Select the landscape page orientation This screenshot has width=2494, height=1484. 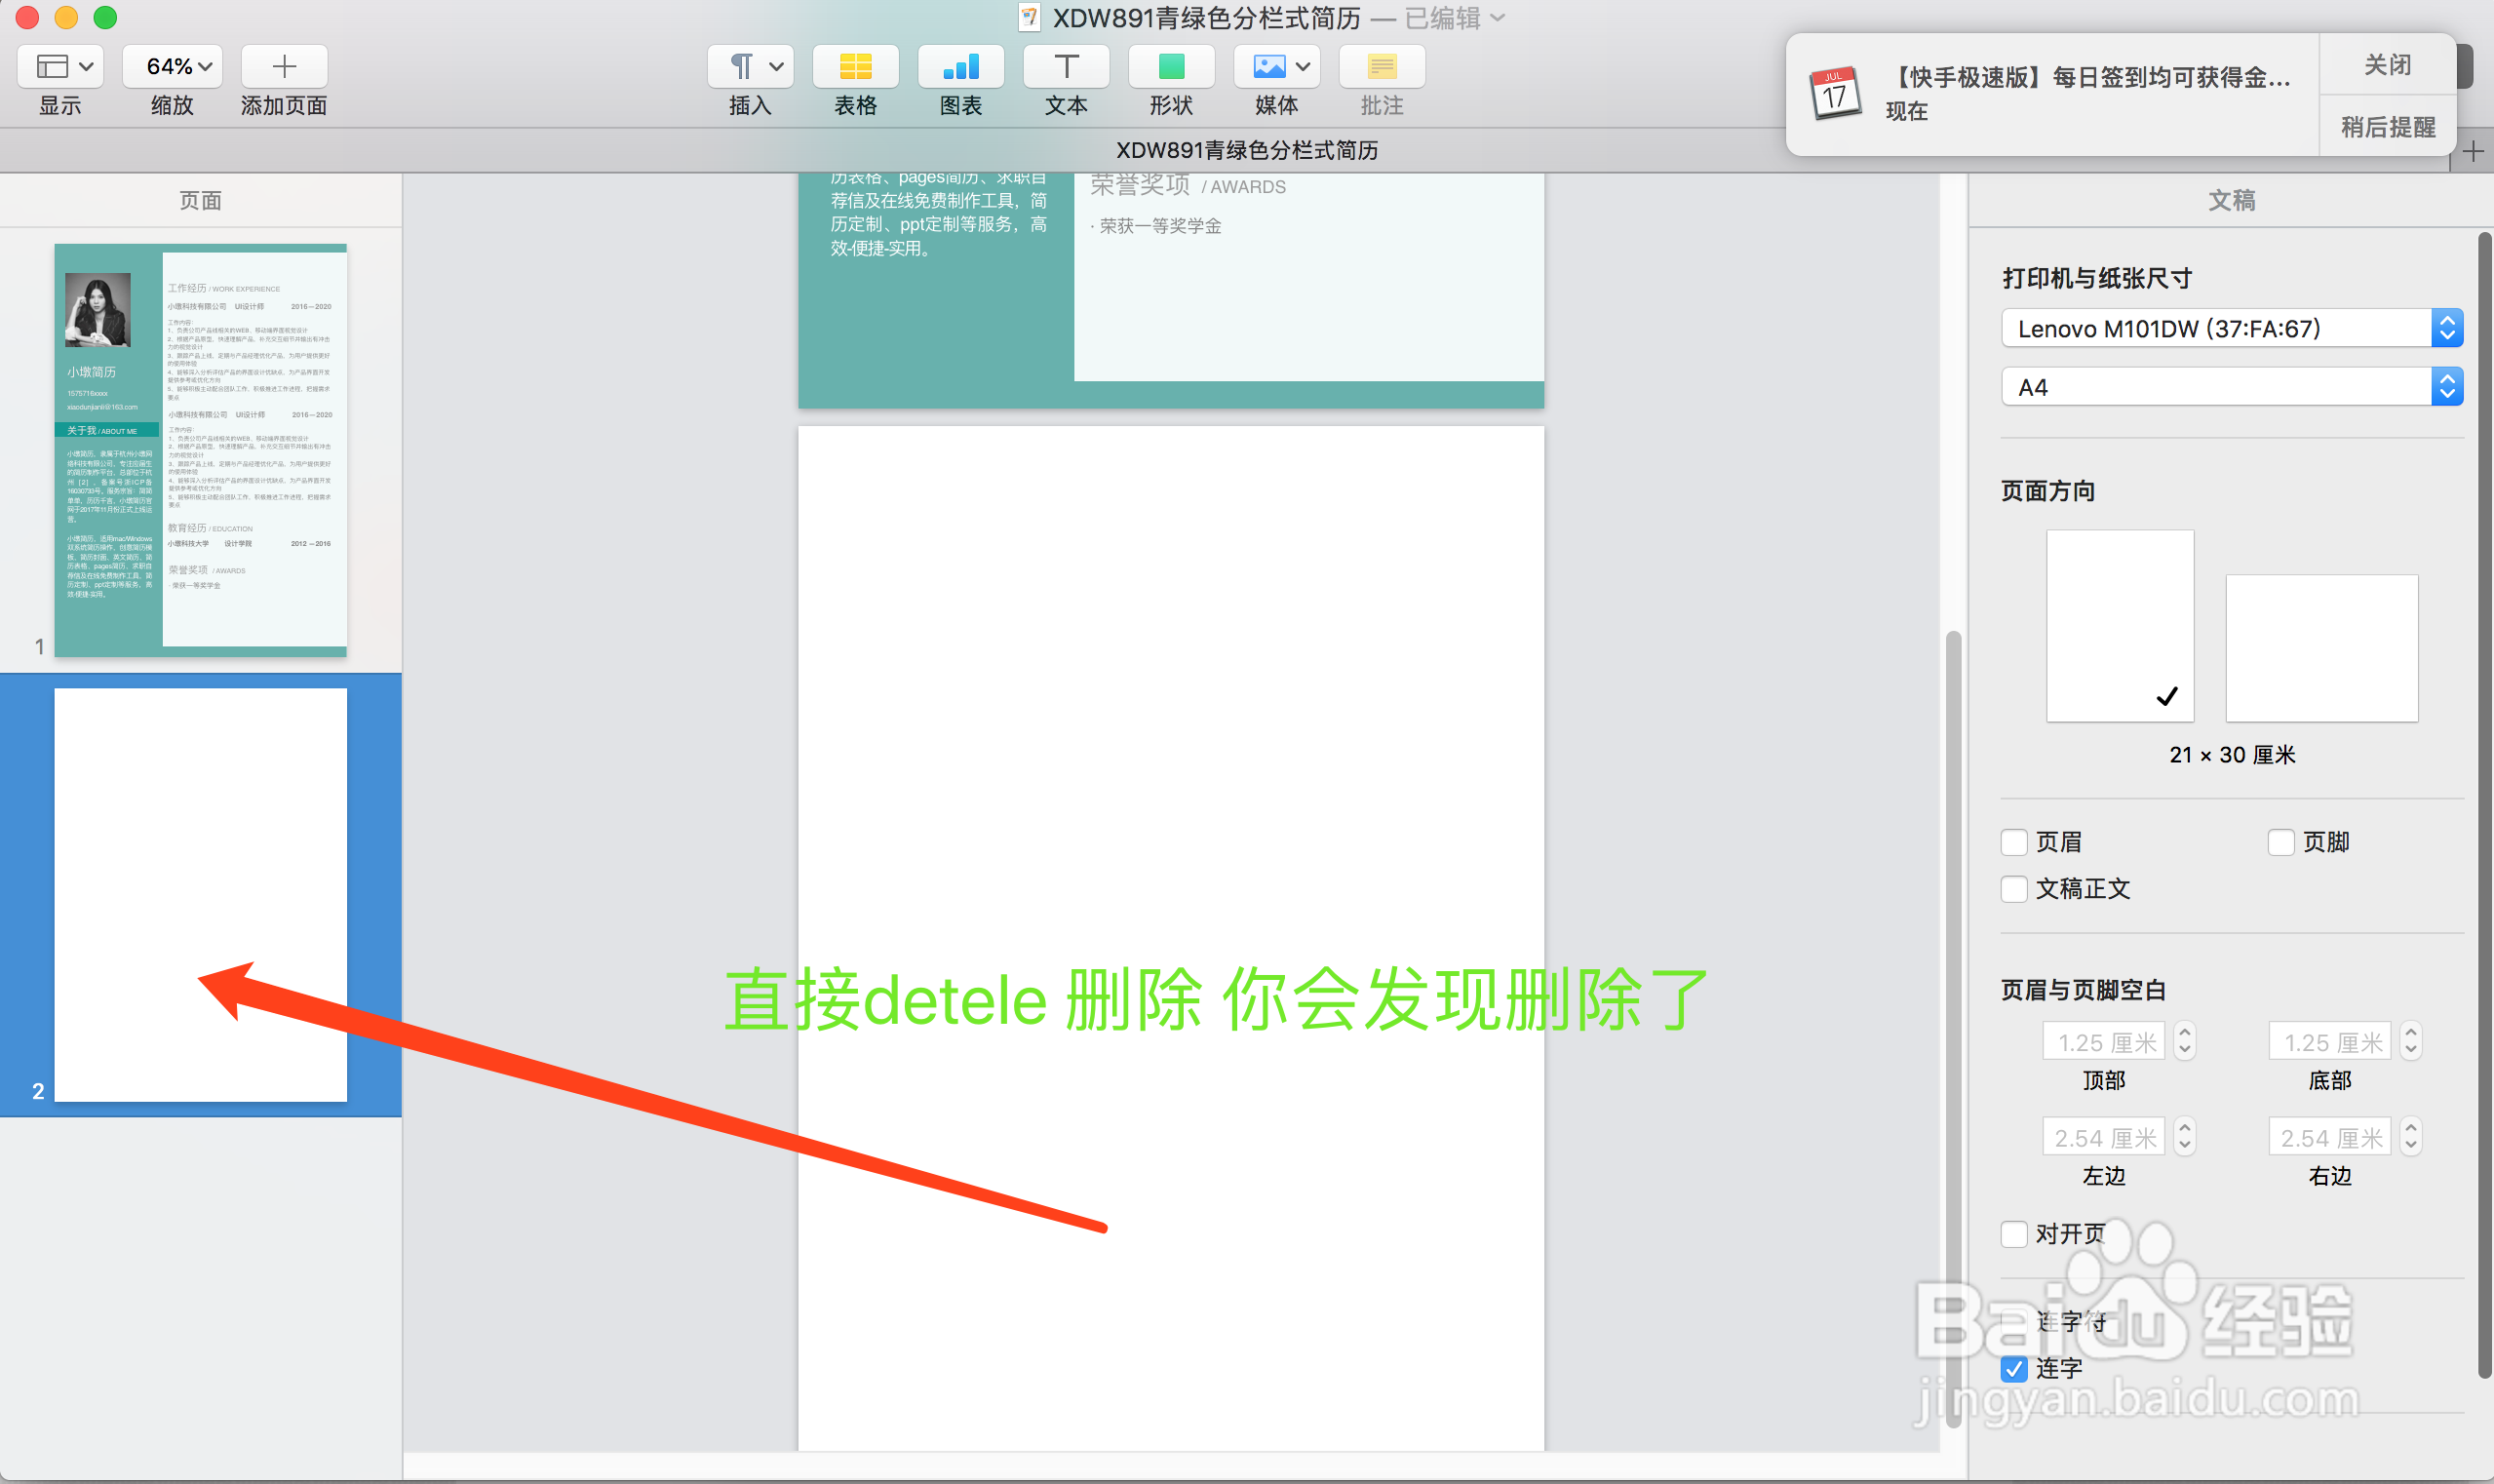pyautogui.click(x=2321, y=648)
